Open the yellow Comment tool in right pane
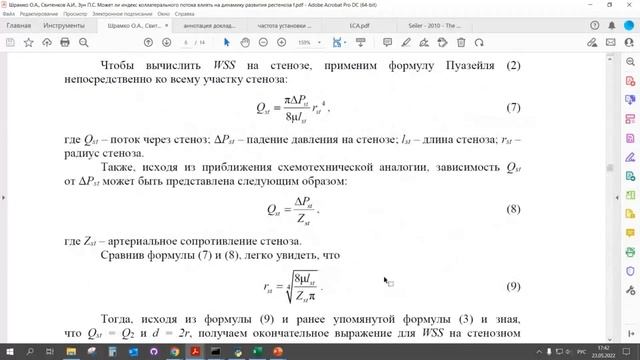 coord(630,233)
